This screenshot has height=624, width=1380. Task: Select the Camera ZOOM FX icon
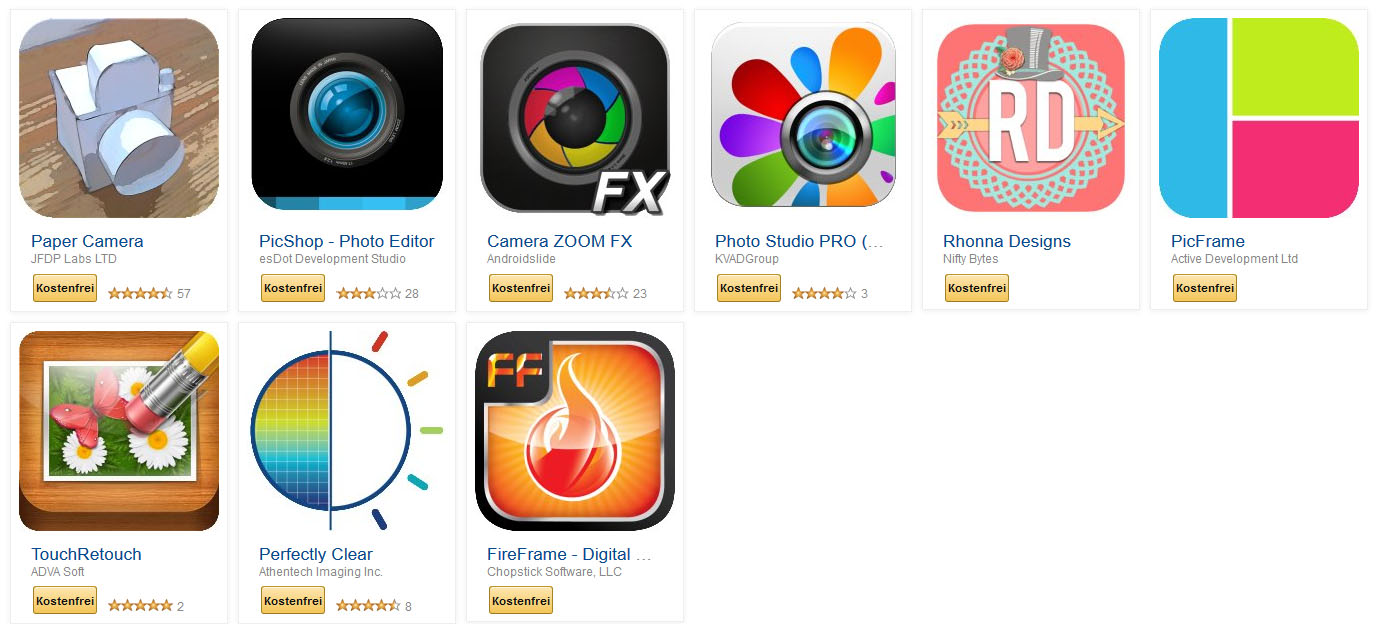point(575,118)
